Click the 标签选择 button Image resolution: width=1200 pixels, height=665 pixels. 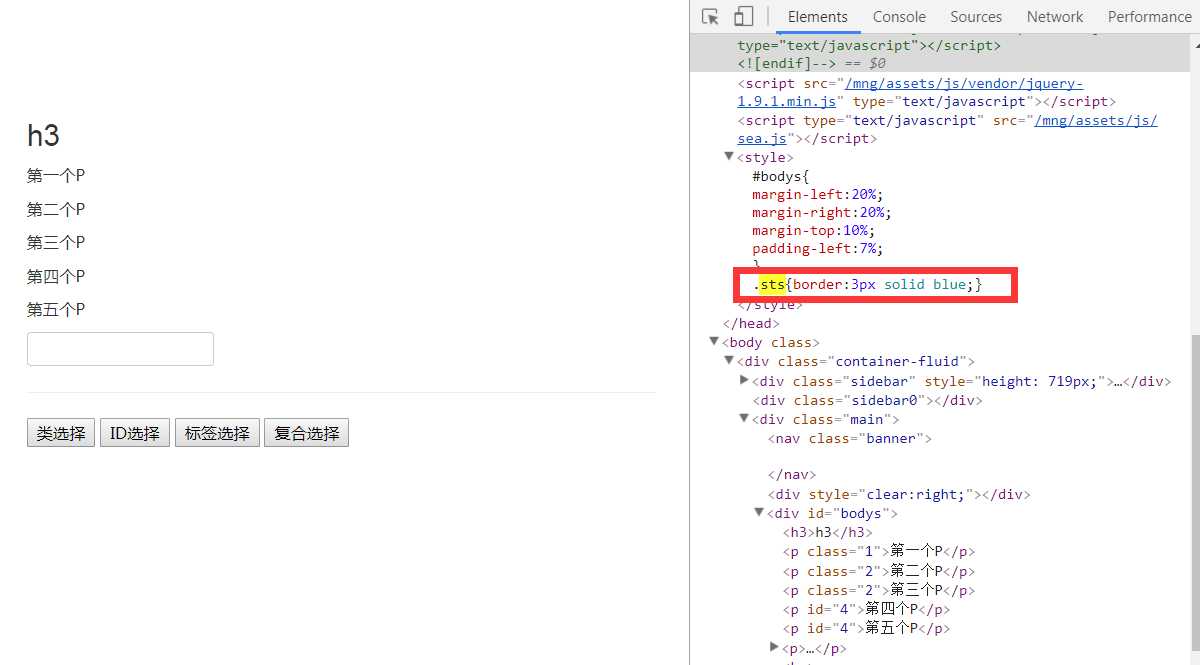[x=217, y=433]
